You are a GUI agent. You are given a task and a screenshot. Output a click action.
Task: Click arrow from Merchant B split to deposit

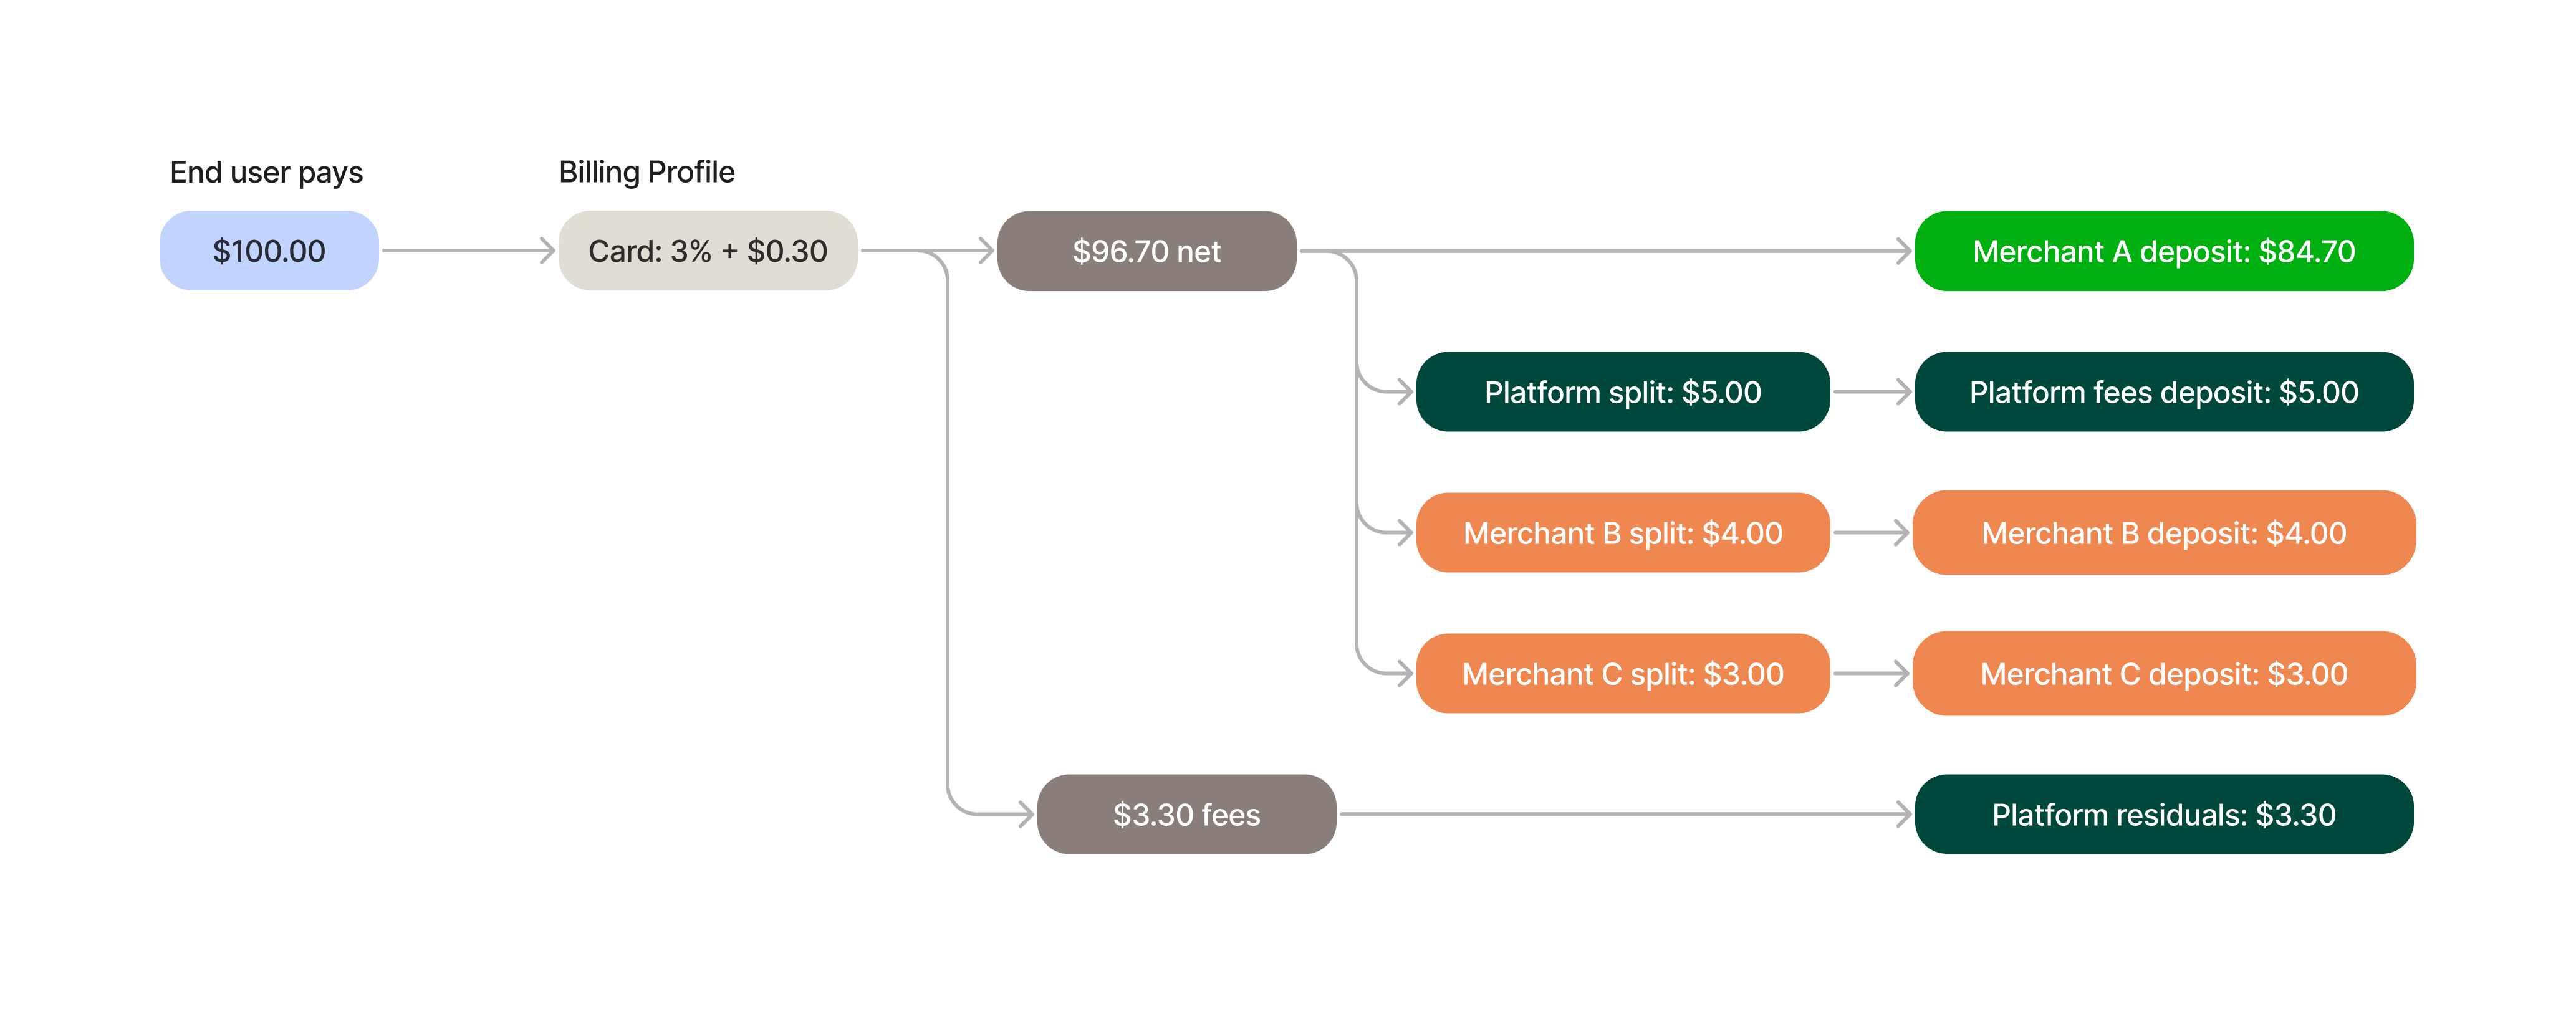[x=1872, y=533]
